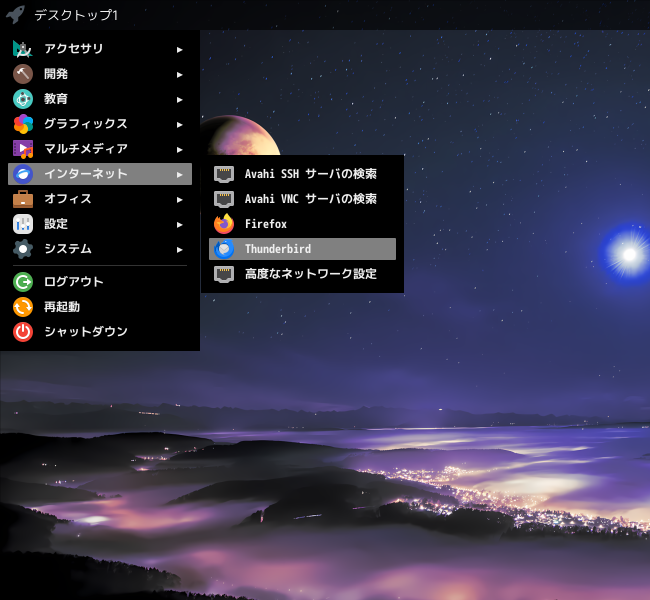
Task: Launch Firefox from the Internet submenu
Action: tap(302, 224)
